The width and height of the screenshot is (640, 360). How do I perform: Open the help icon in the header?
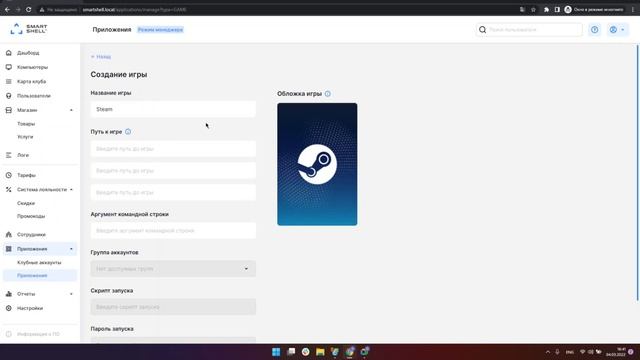click(x=595, y=30)
